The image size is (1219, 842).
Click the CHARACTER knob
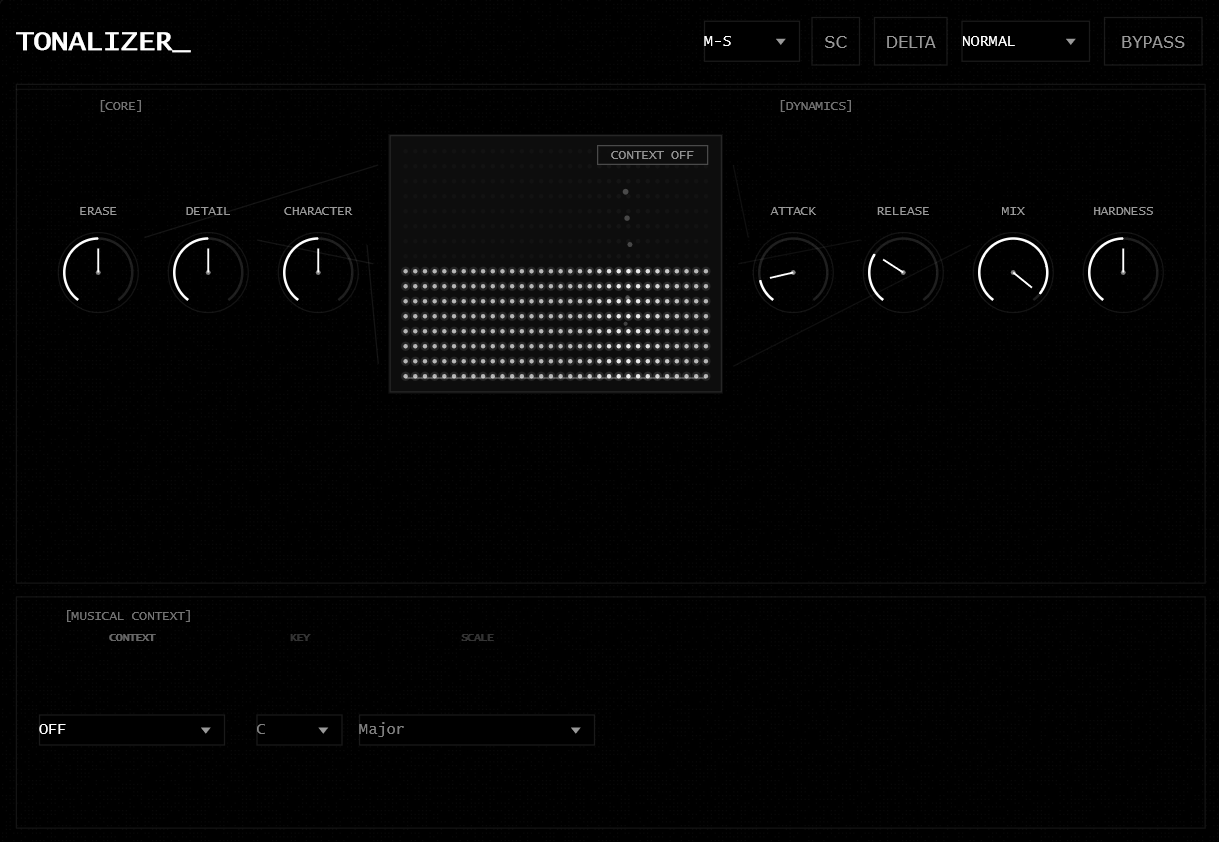pos(318,272)
